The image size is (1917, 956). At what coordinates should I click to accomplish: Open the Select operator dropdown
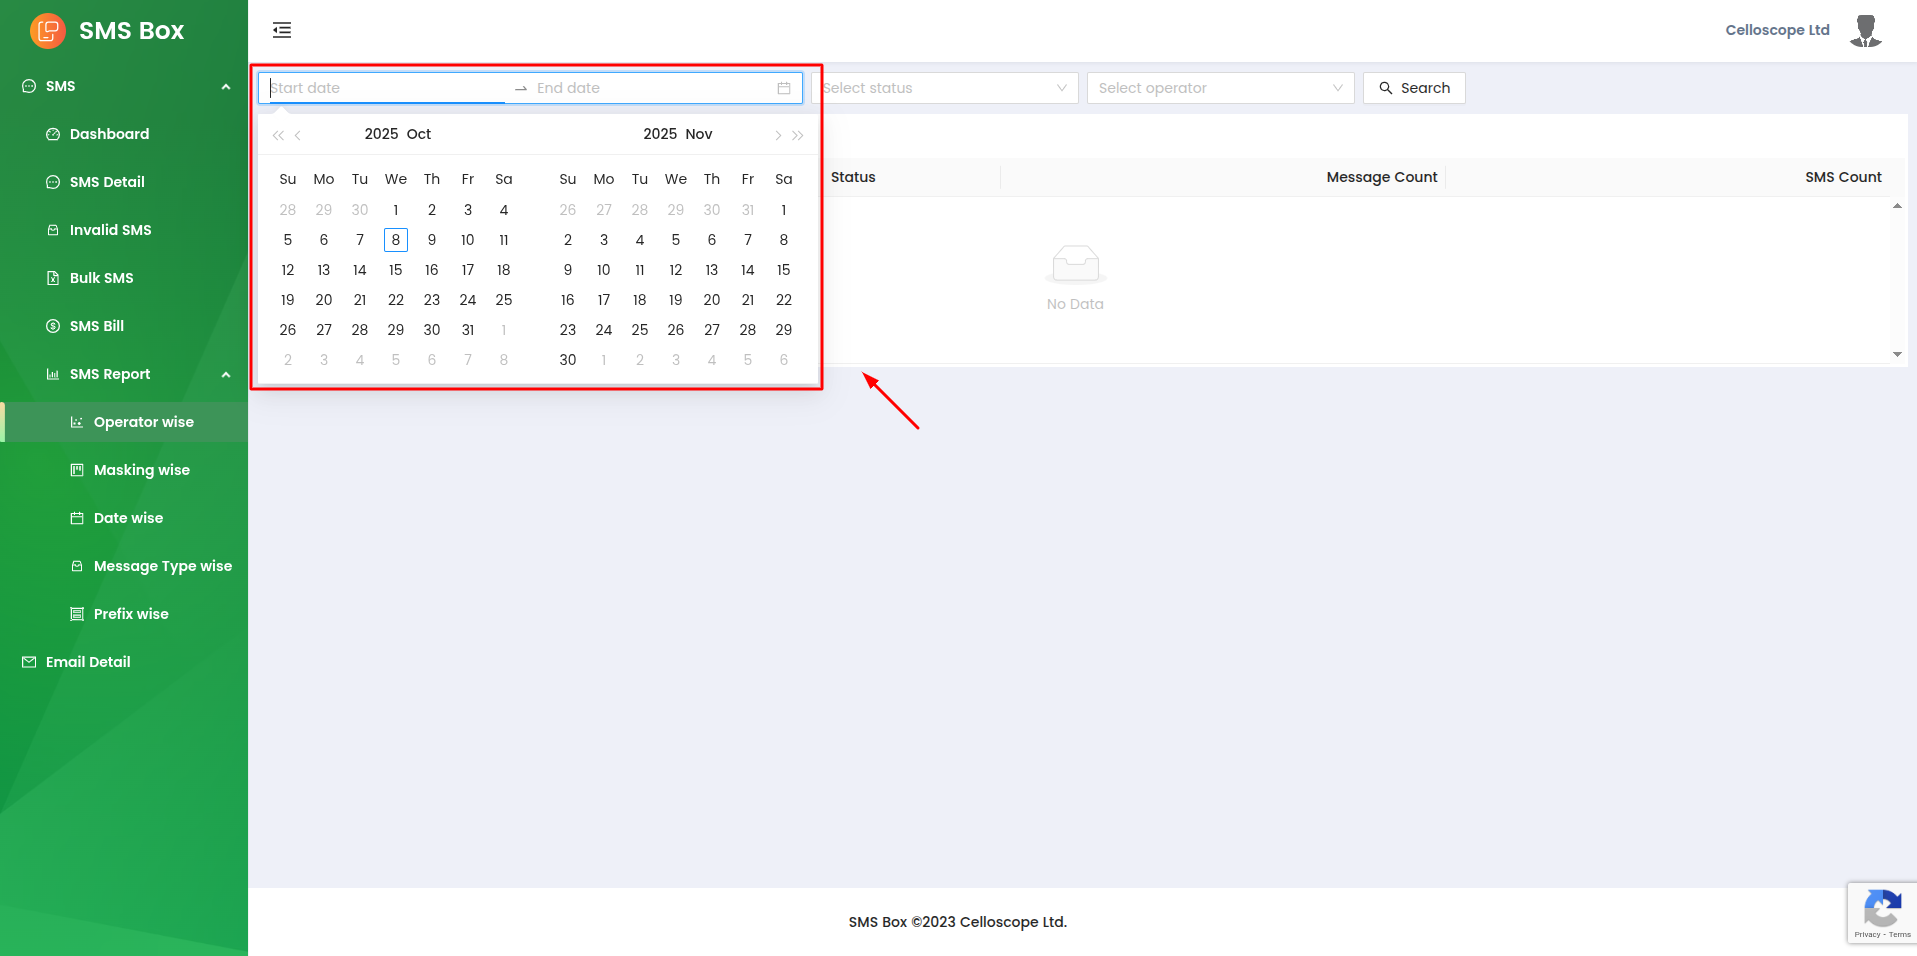coord(1220,88)
